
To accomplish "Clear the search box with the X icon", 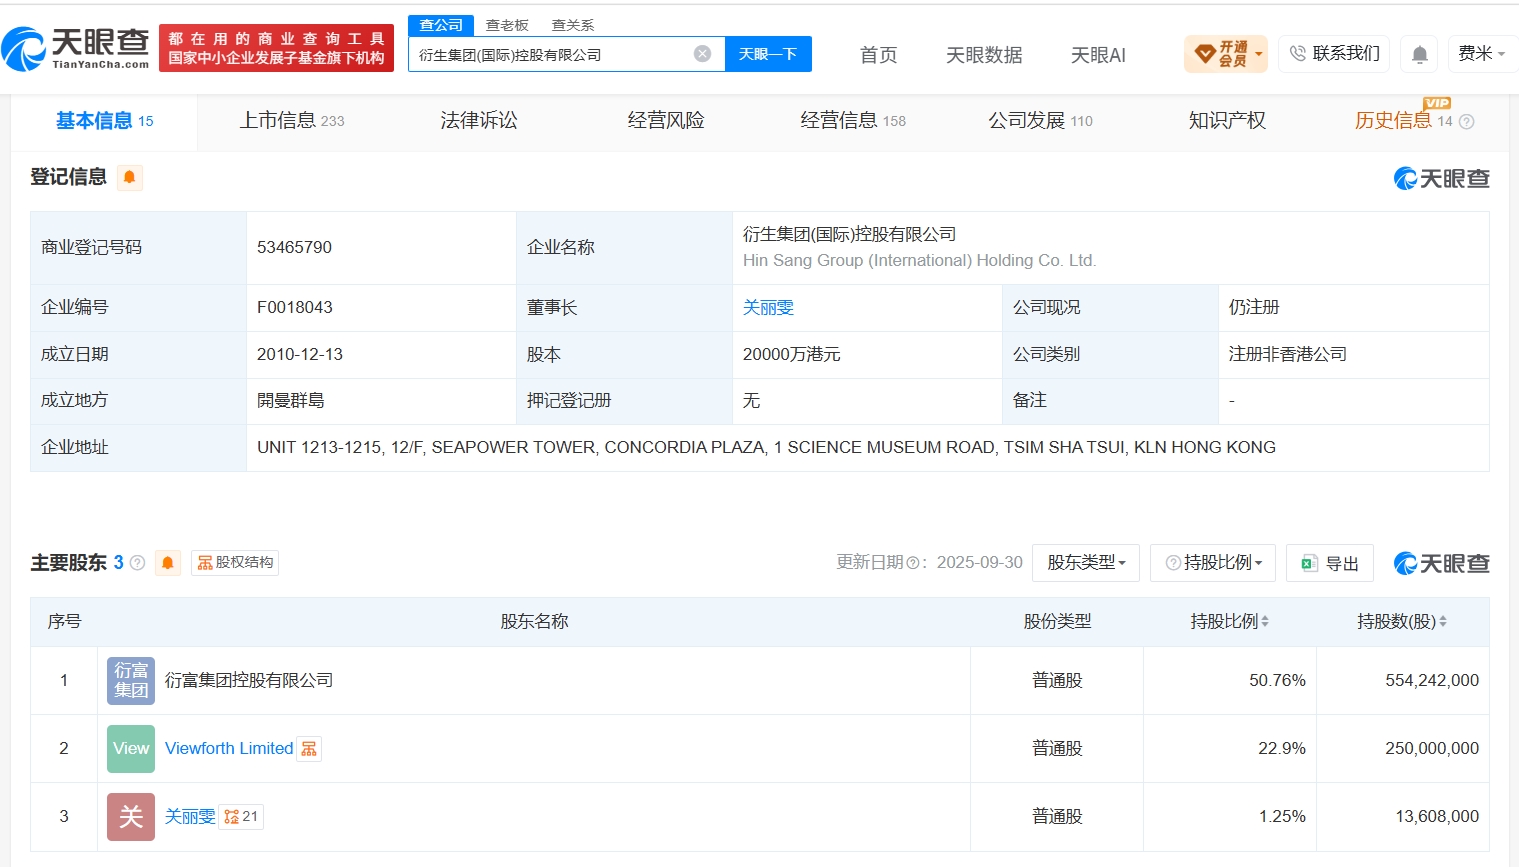I will point(703,54).
